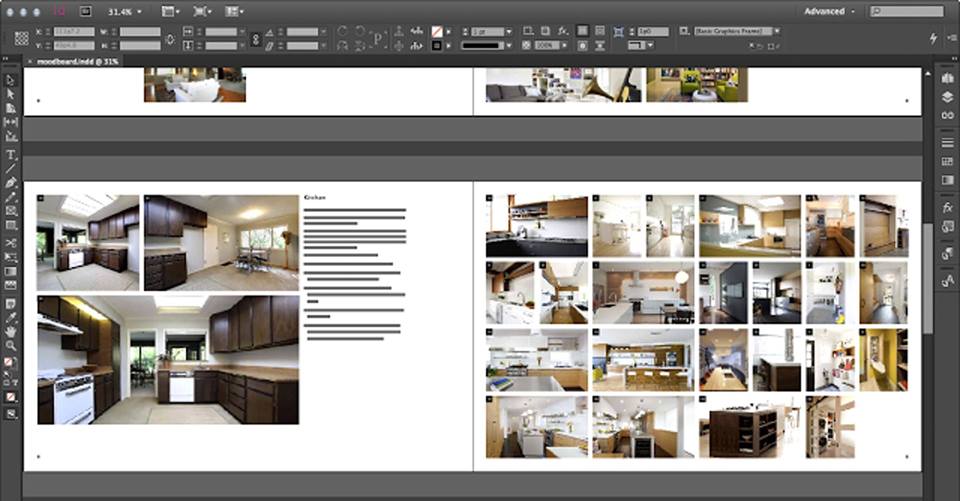Activate the Scissors tool
This screenshot has height=501, width=960.
[x=11, y=243]
